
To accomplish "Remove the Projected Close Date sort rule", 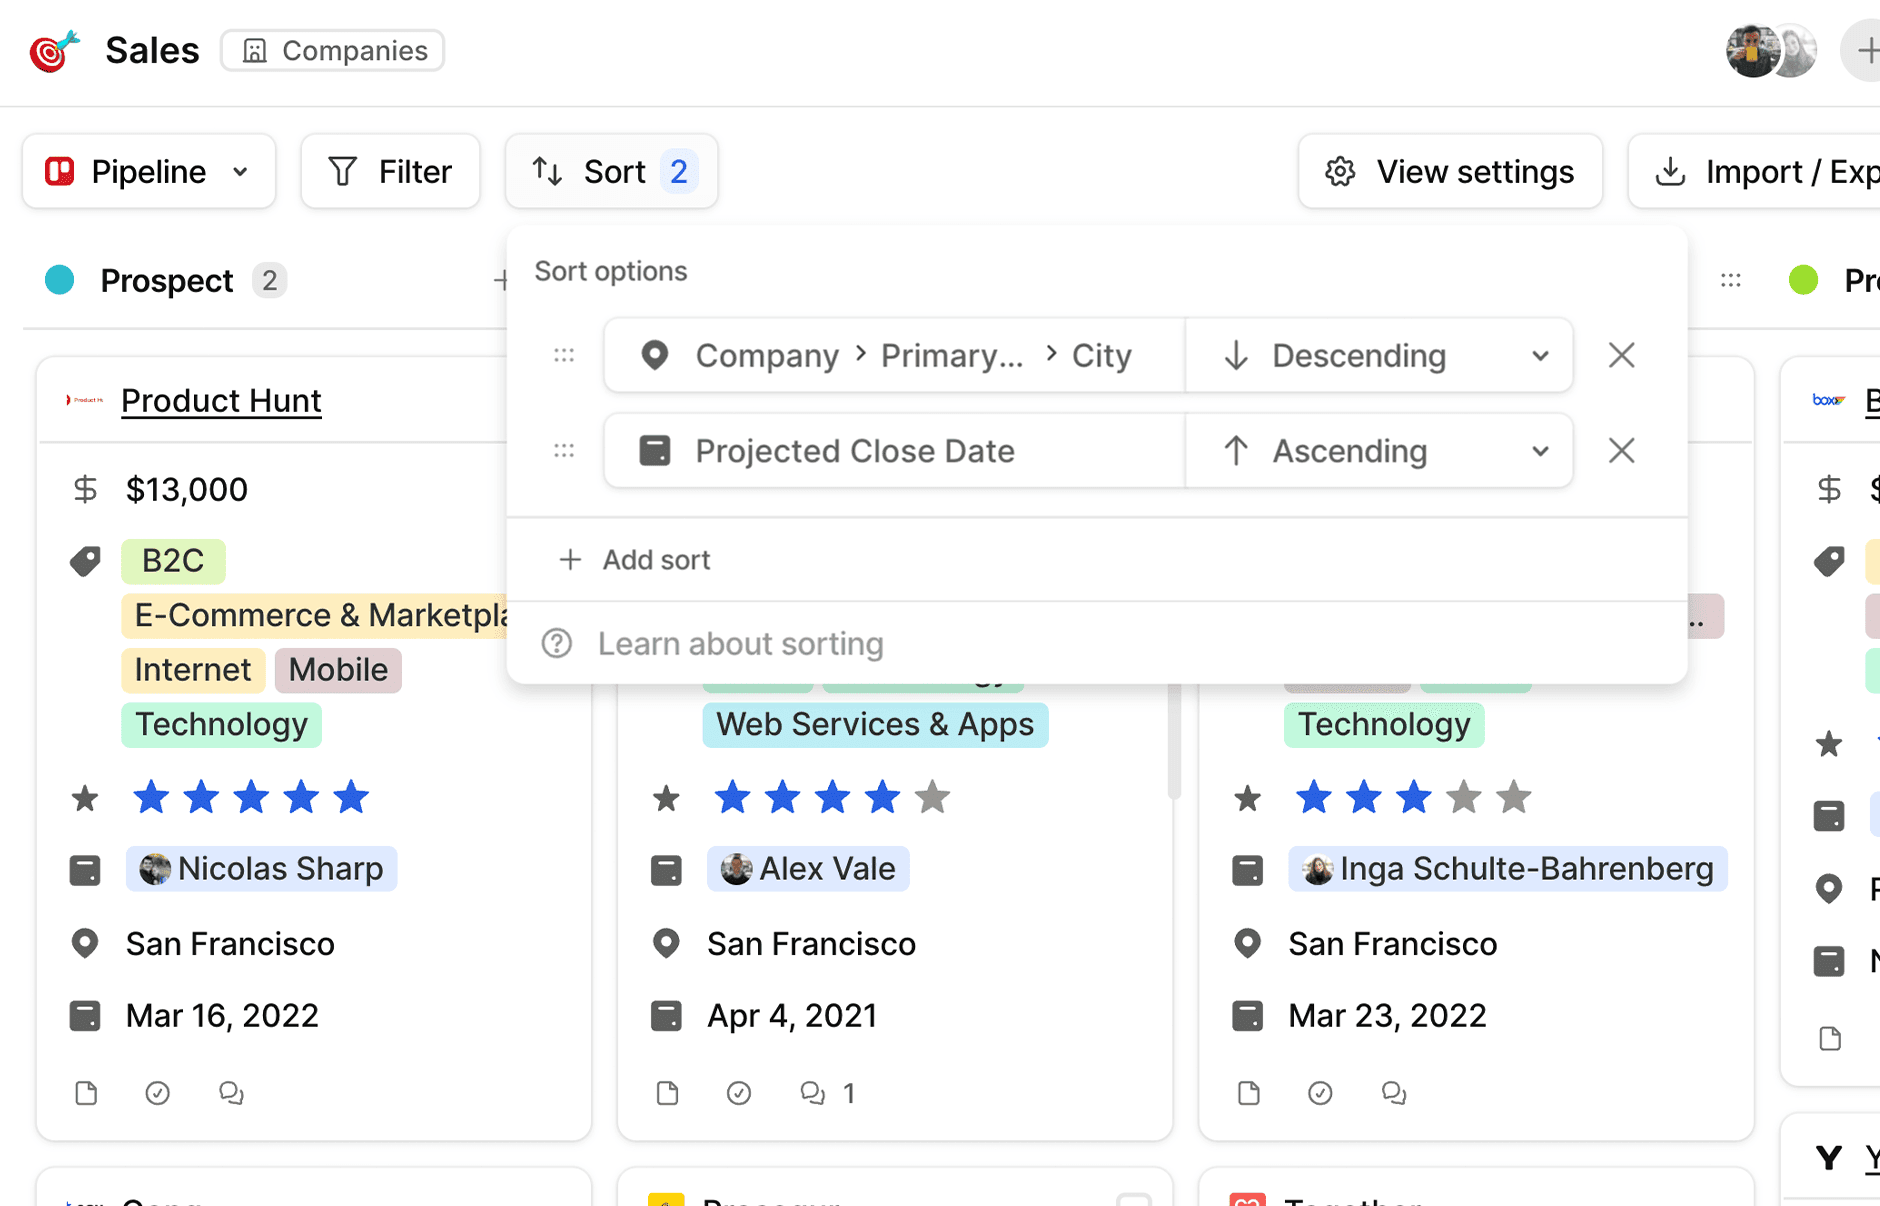I will click(1621, 451).
